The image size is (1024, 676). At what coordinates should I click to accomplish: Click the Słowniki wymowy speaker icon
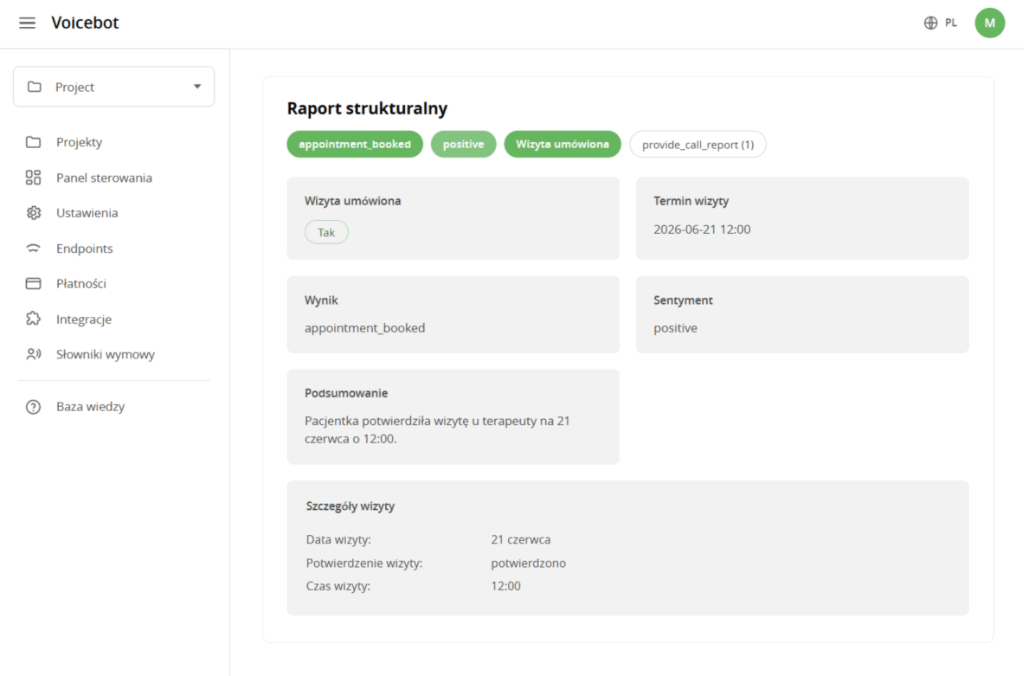(33, 354)
